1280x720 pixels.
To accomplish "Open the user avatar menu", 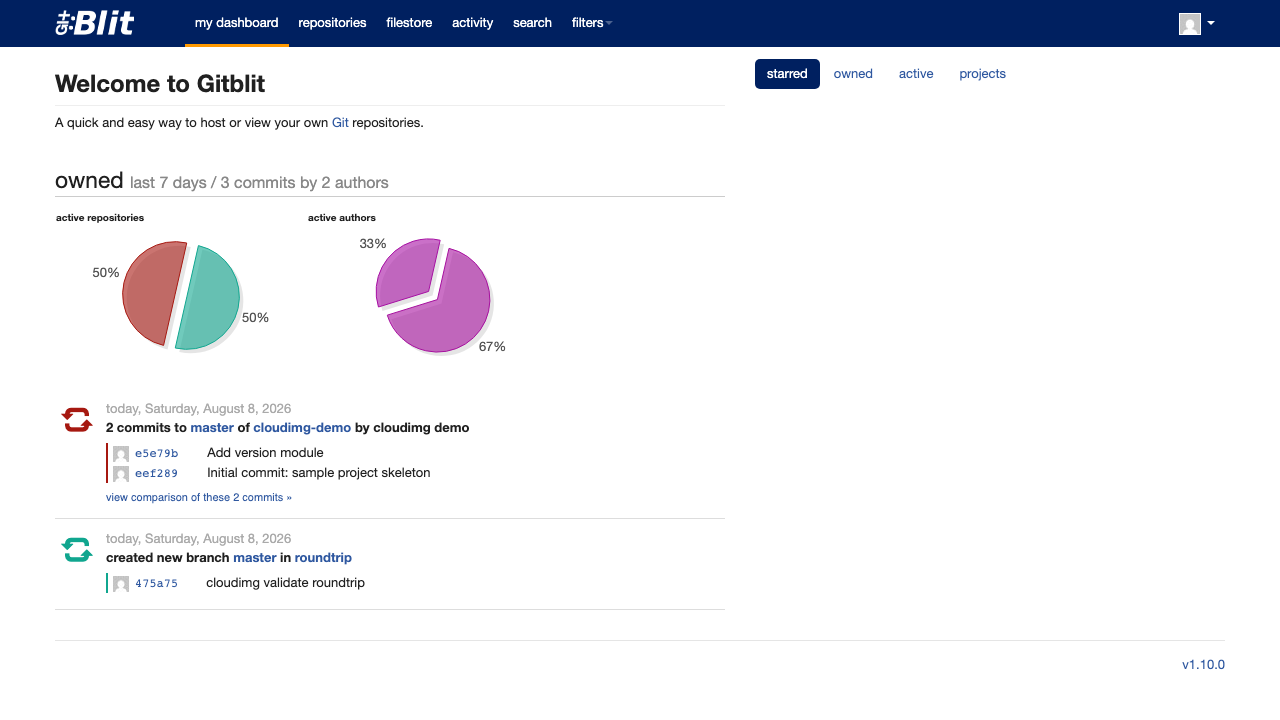I will point(1190,24).
